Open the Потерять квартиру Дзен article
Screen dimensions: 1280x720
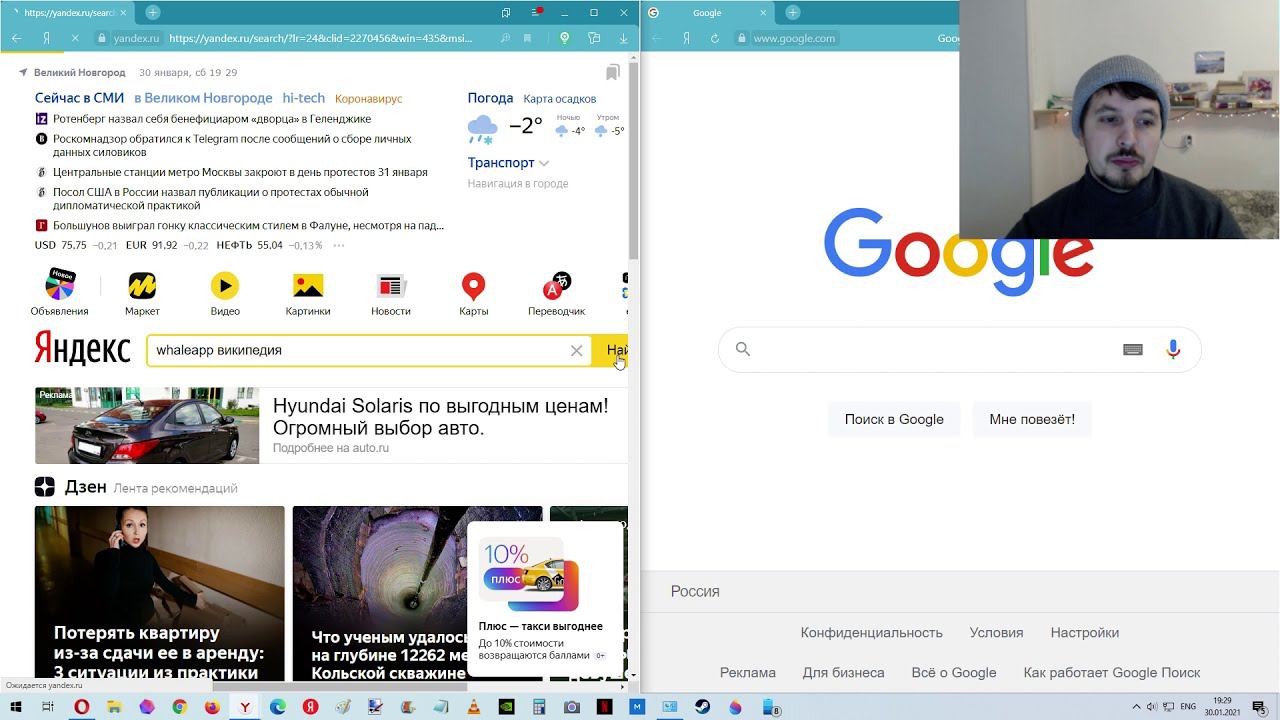click(159, 594)
